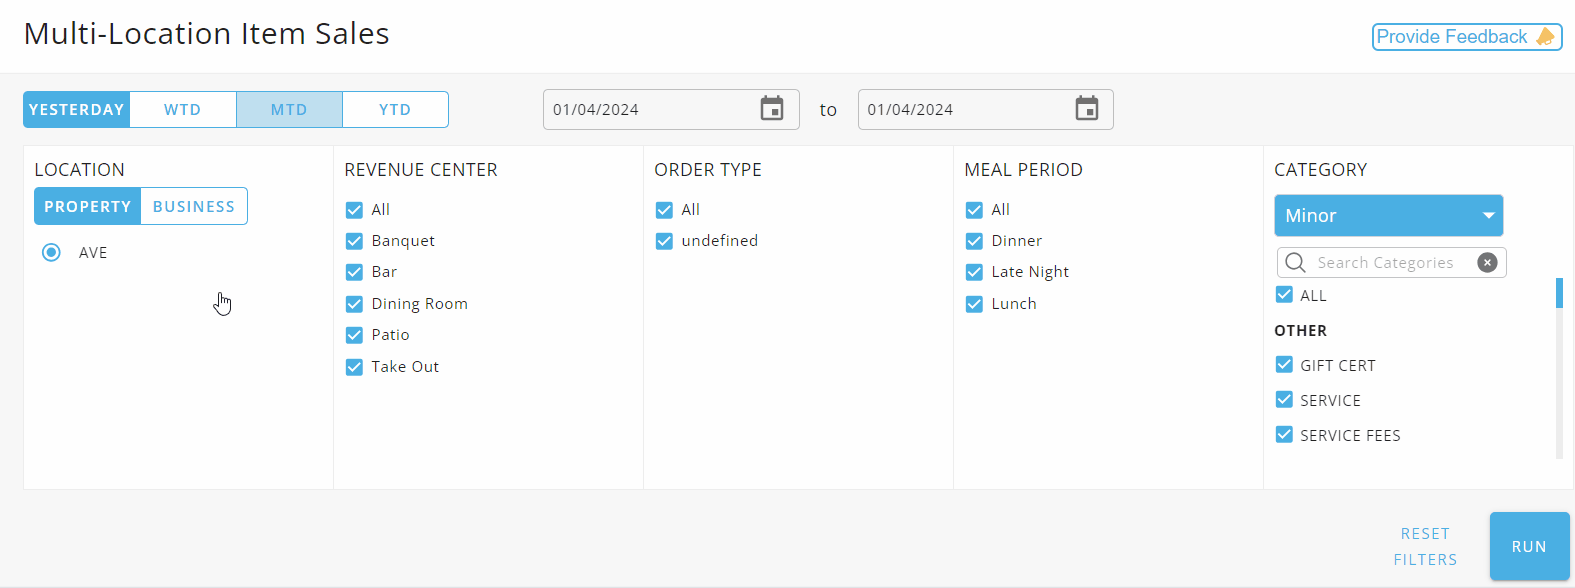This screenshot has width=1575, height=588.
Task: Run the report with the RUN button
Action: click(1529, 546)
